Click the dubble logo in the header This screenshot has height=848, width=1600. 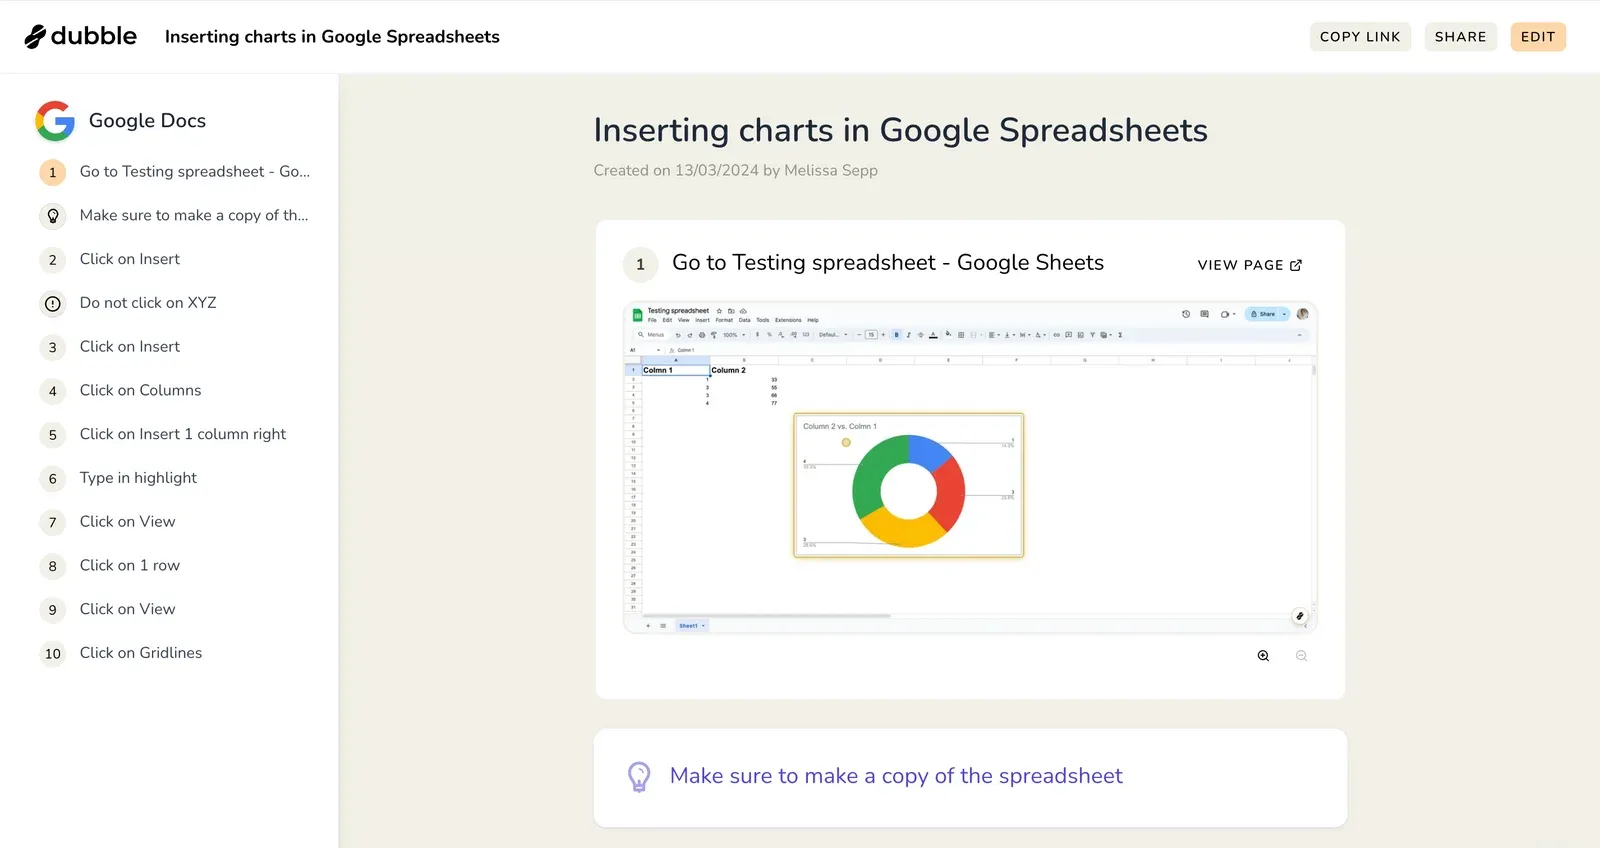(x=81, y=37)
